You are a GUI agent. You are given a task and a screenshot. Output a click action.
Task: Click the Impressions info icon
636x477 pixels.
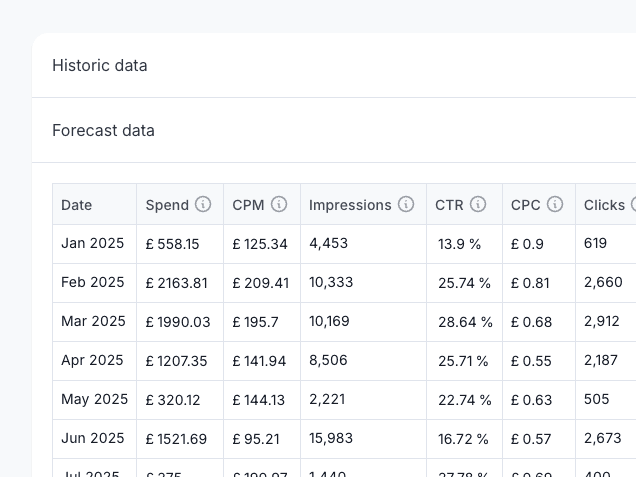click(406, 204)
